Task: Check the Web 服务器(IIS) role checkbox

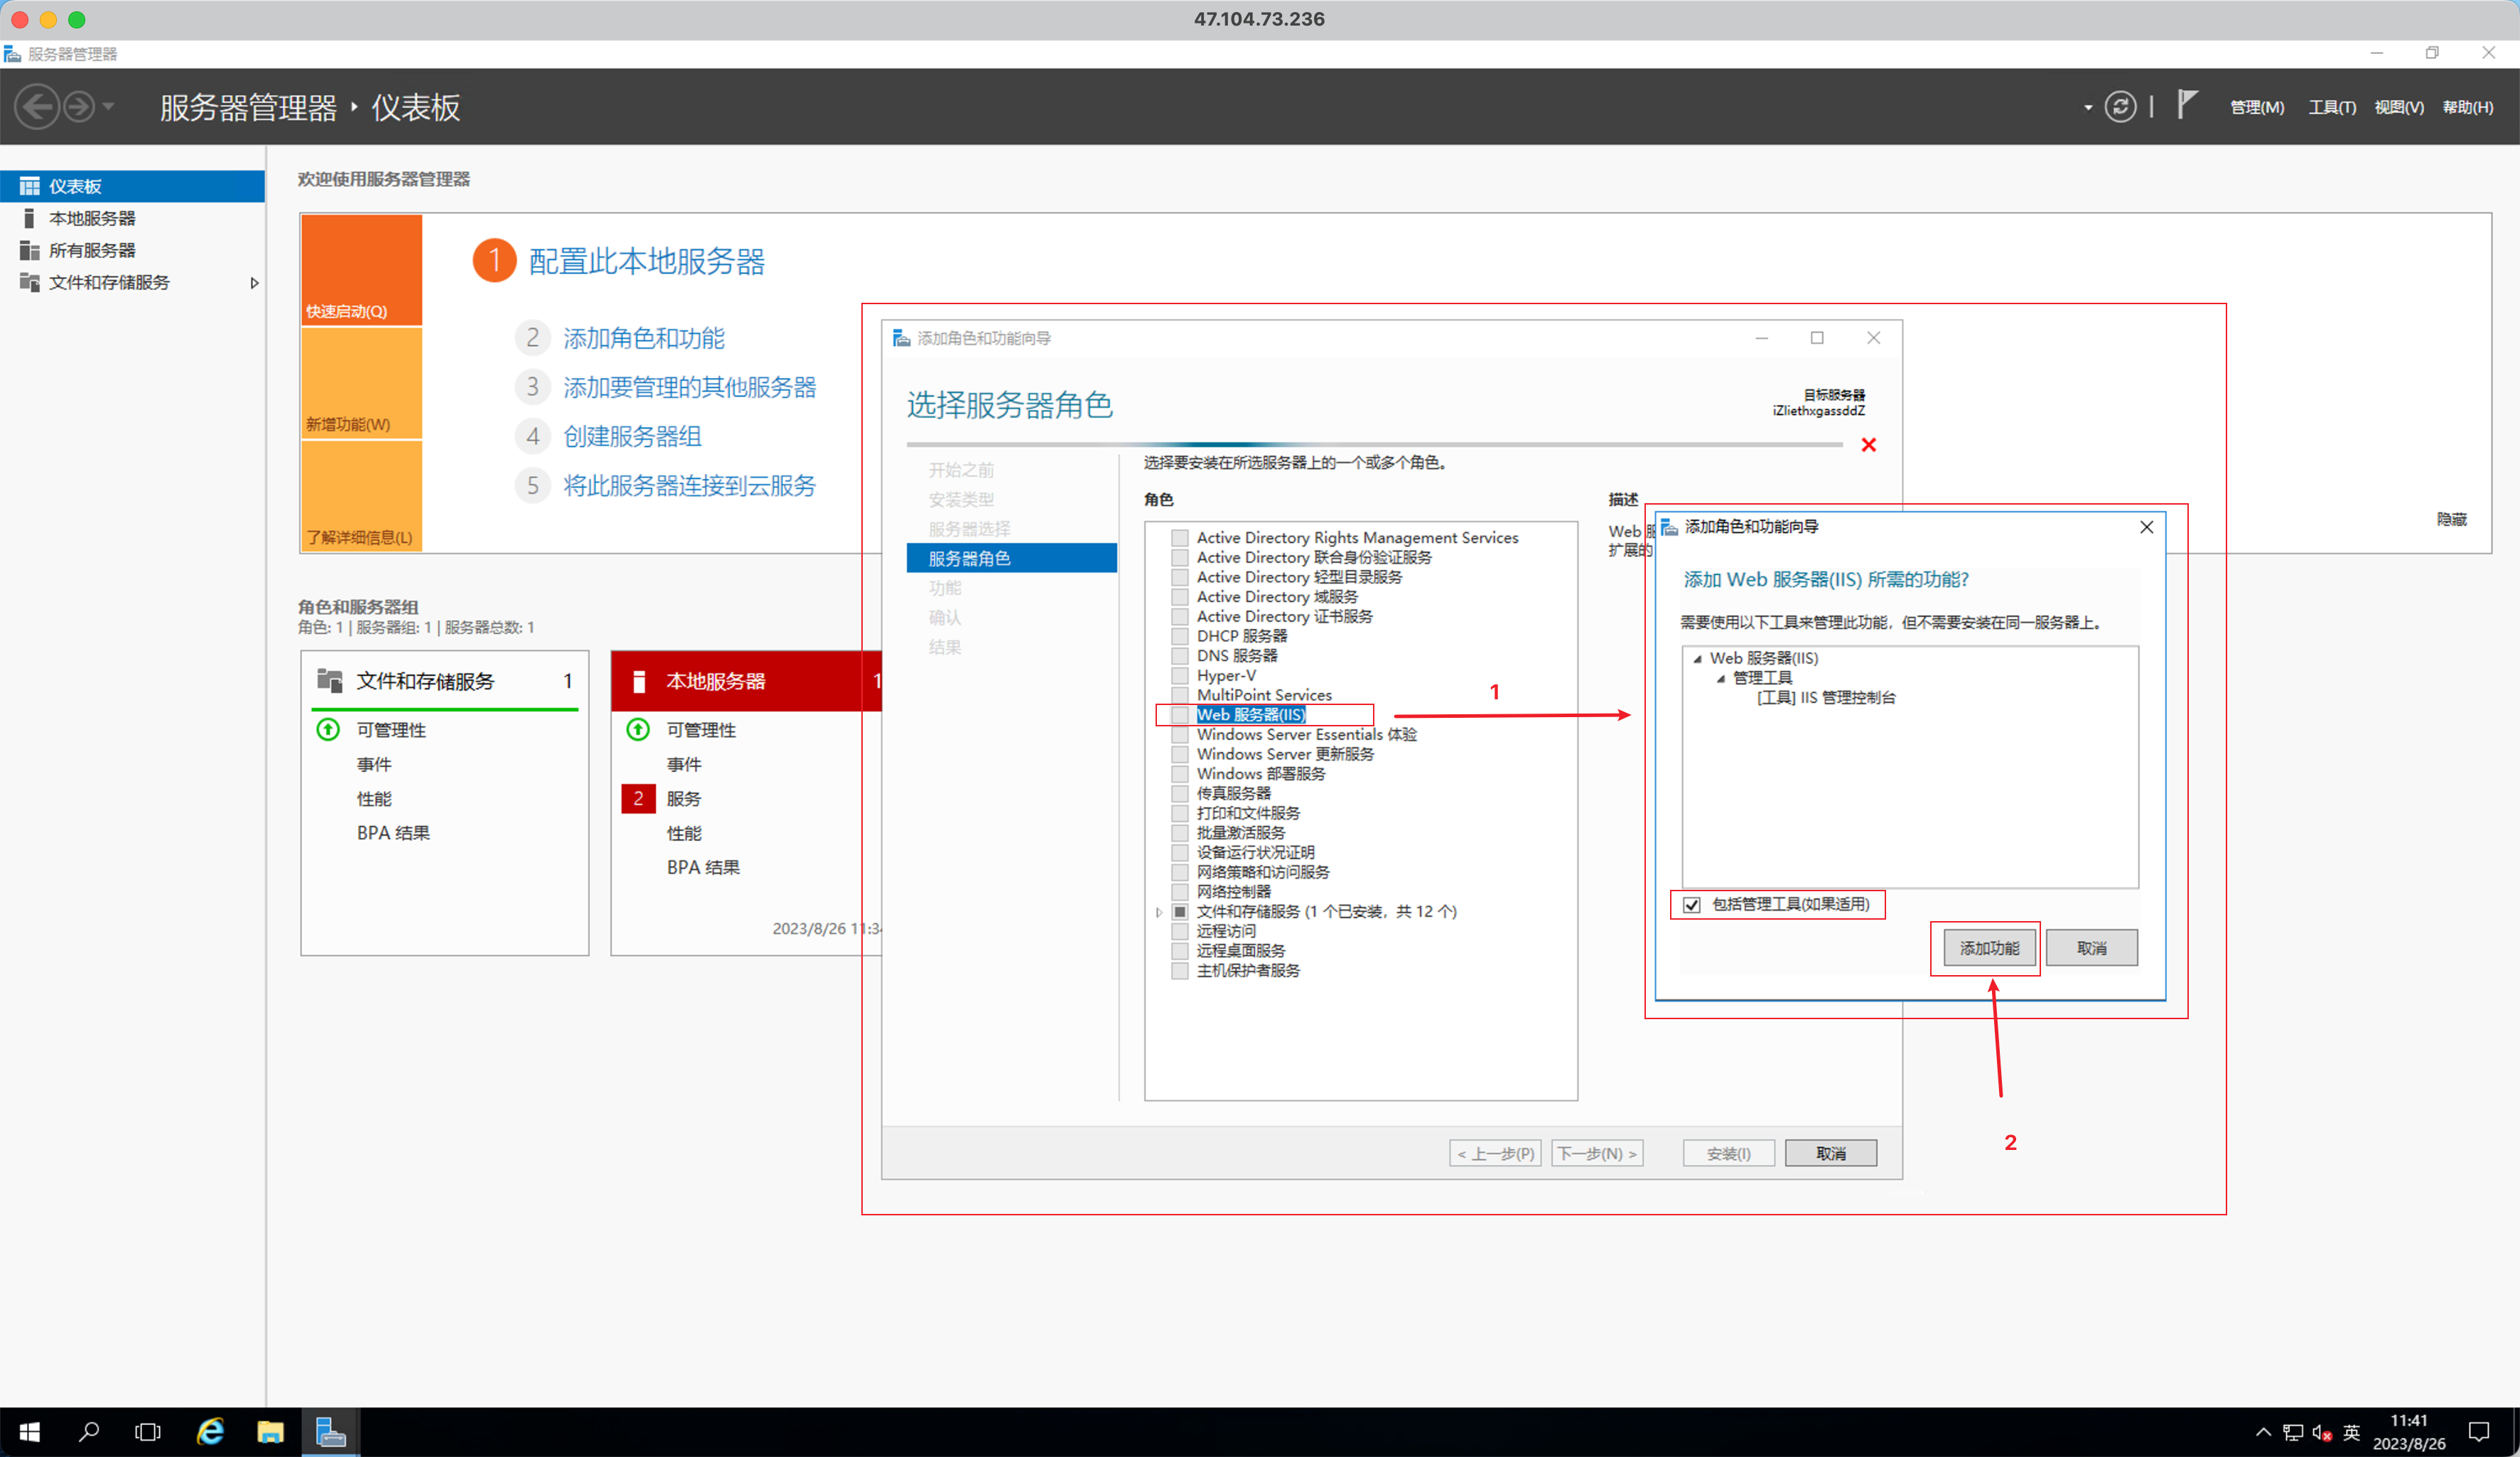Action: [x=1179, y=714]
